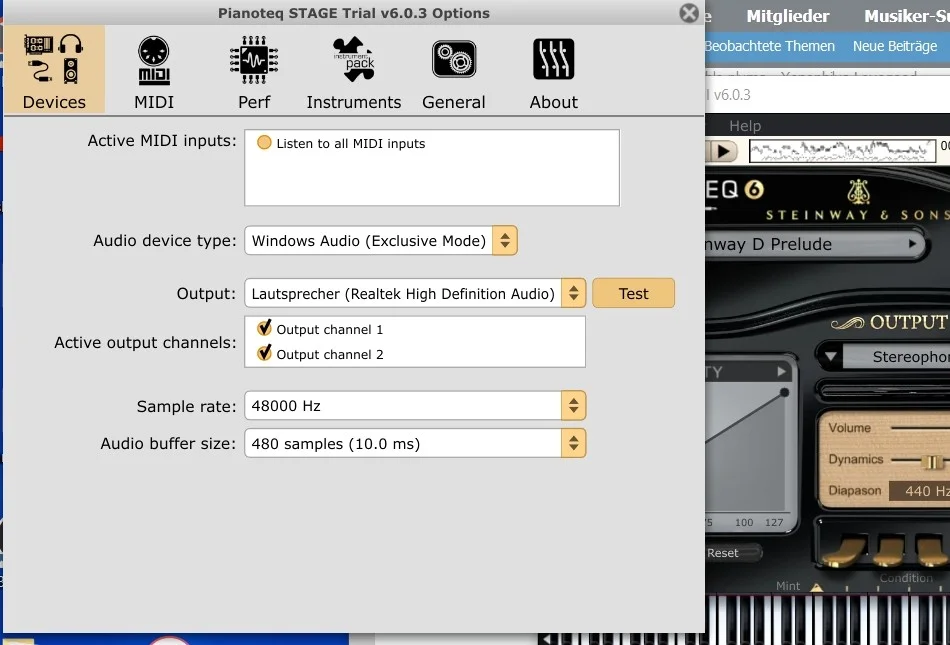
Task: Open the MIDI settings icon
Action: point(154,59)
